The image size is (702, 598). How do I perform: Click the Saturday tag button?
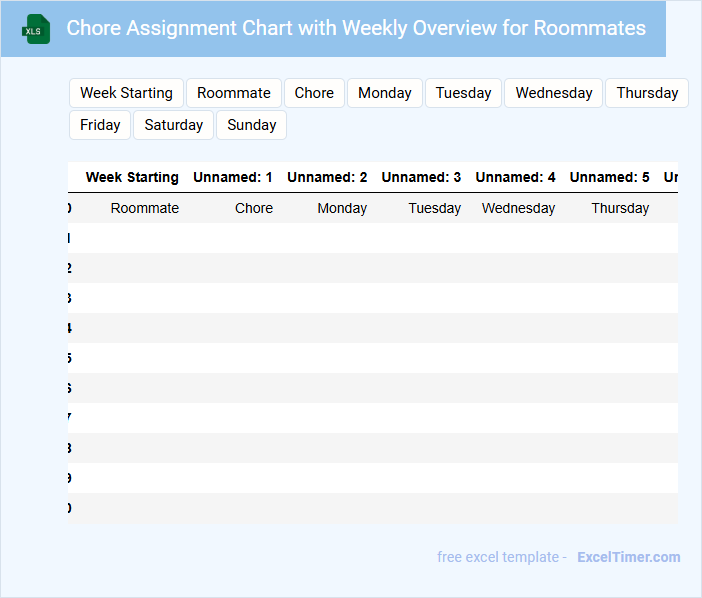pos(174,125)
